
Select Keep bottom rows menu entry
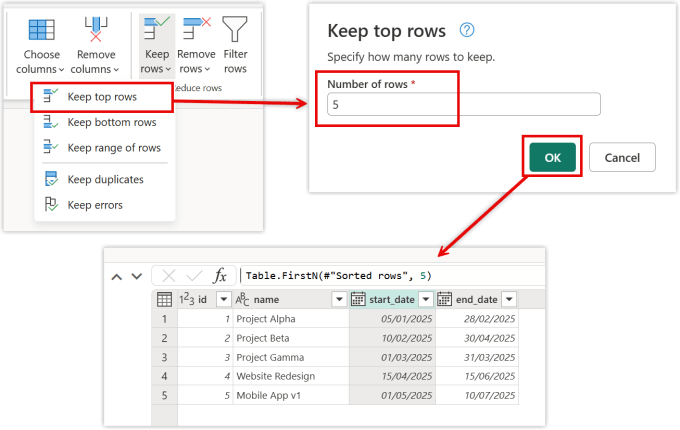point(105,123)
